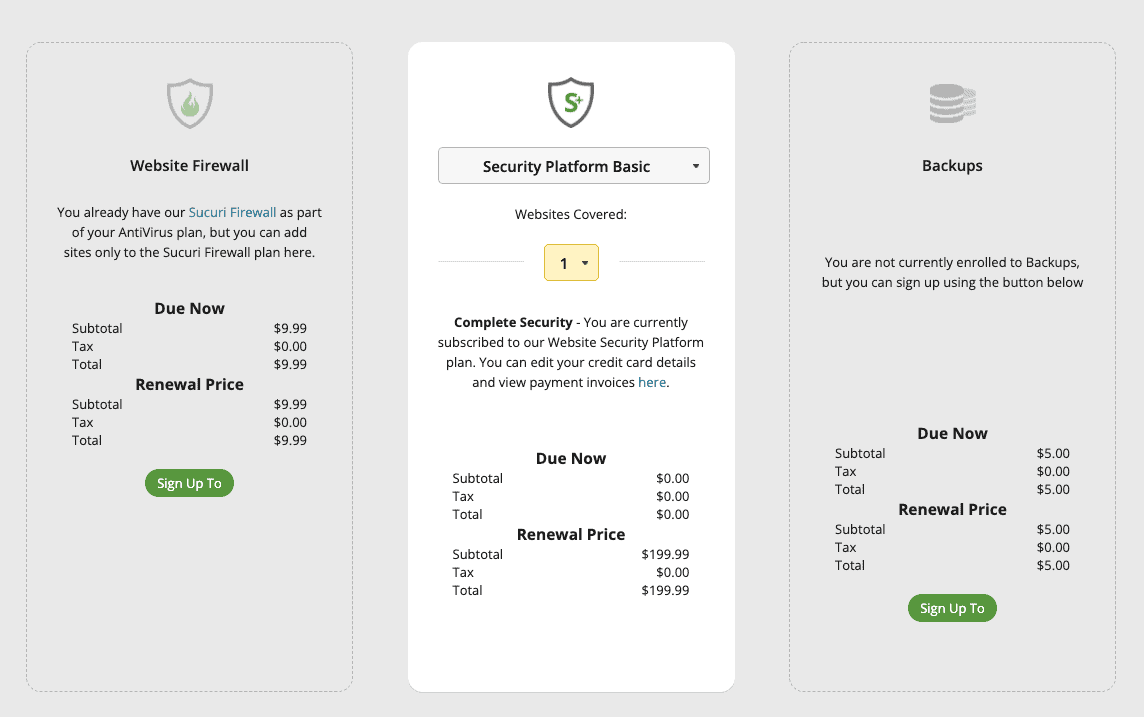Open the Security Platform Basic plan dropdown
The height and width of the screenshot is (717, 1144).
point(573,166)
